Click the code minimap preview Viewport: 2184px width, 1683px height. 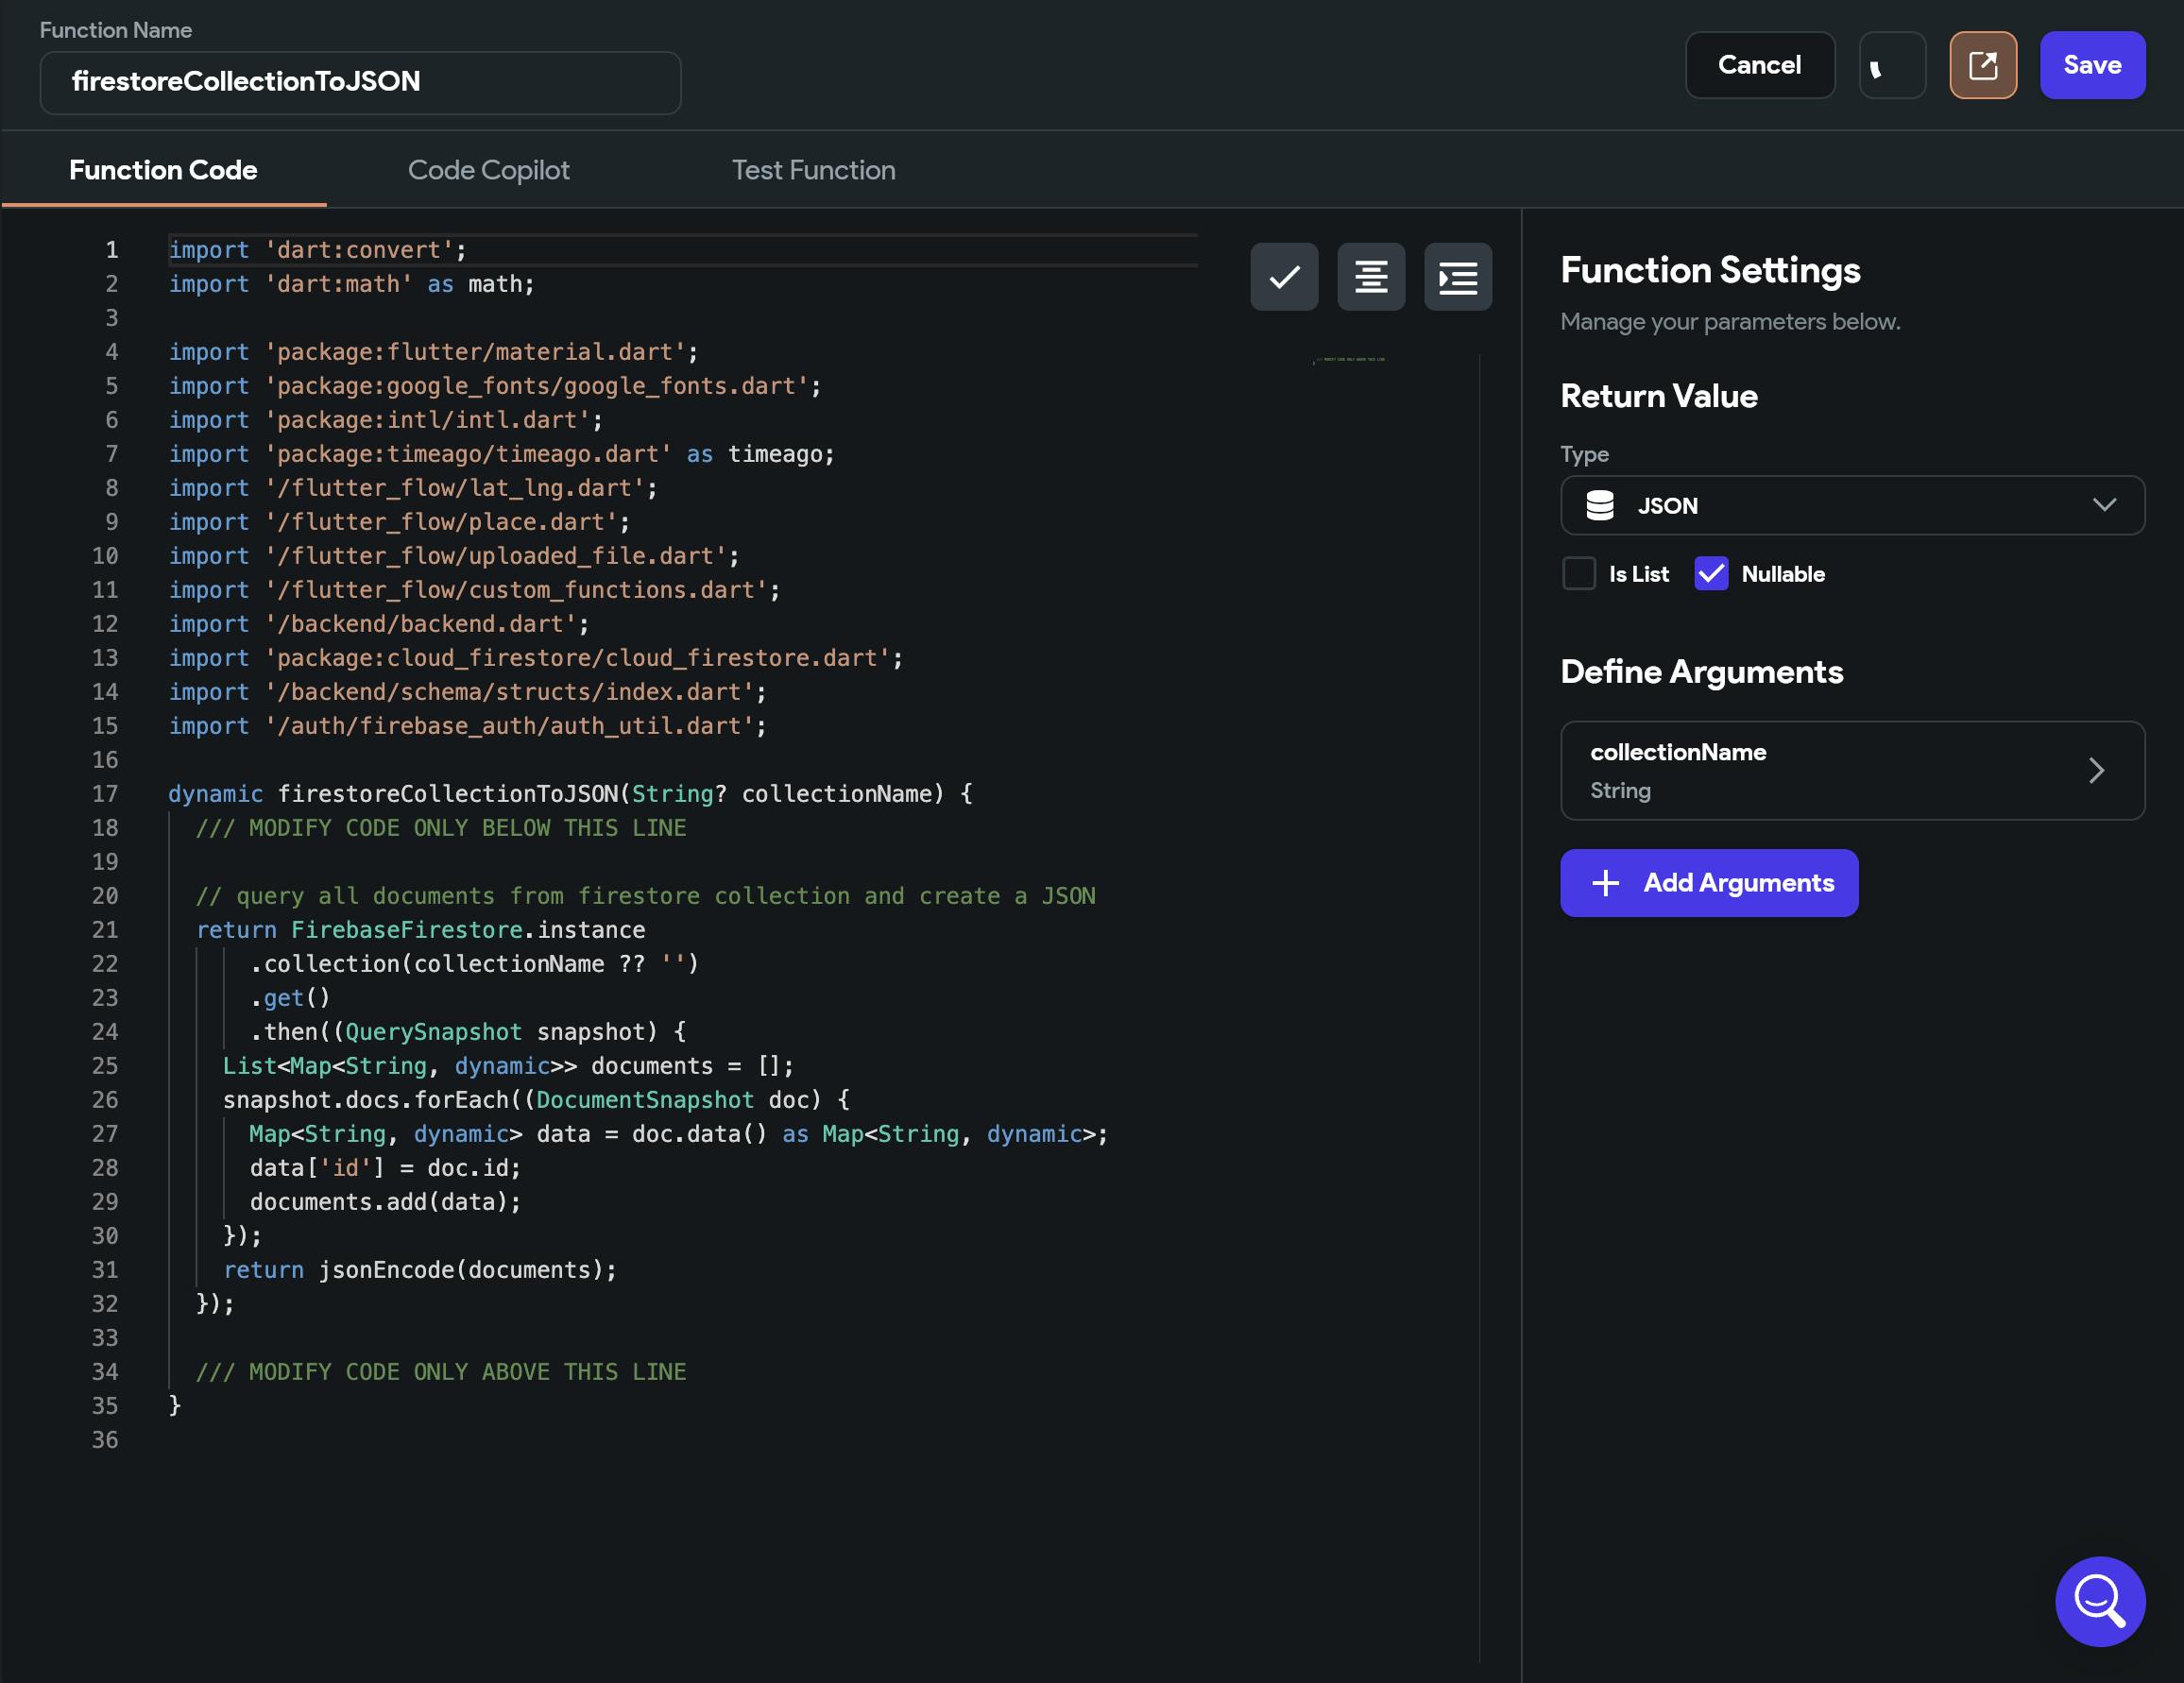(x=1350, y=360)
